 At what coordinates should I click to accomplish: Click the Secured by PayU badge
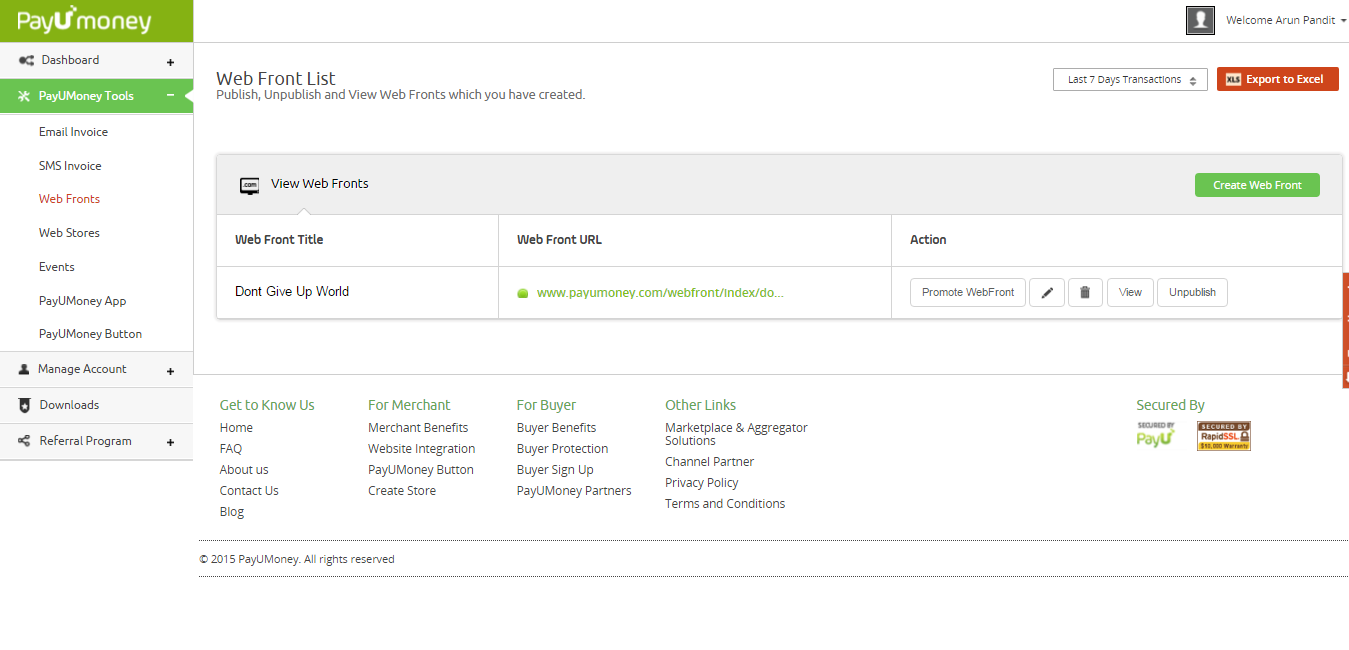coord(1155,435)
